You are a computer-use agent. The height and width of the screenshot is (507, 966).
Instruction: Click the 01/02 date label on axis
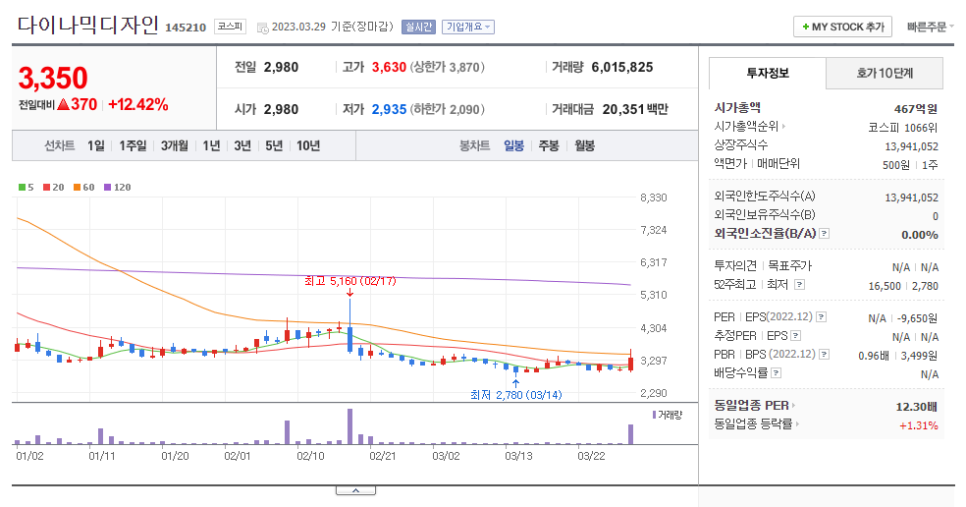coord(30,456)
